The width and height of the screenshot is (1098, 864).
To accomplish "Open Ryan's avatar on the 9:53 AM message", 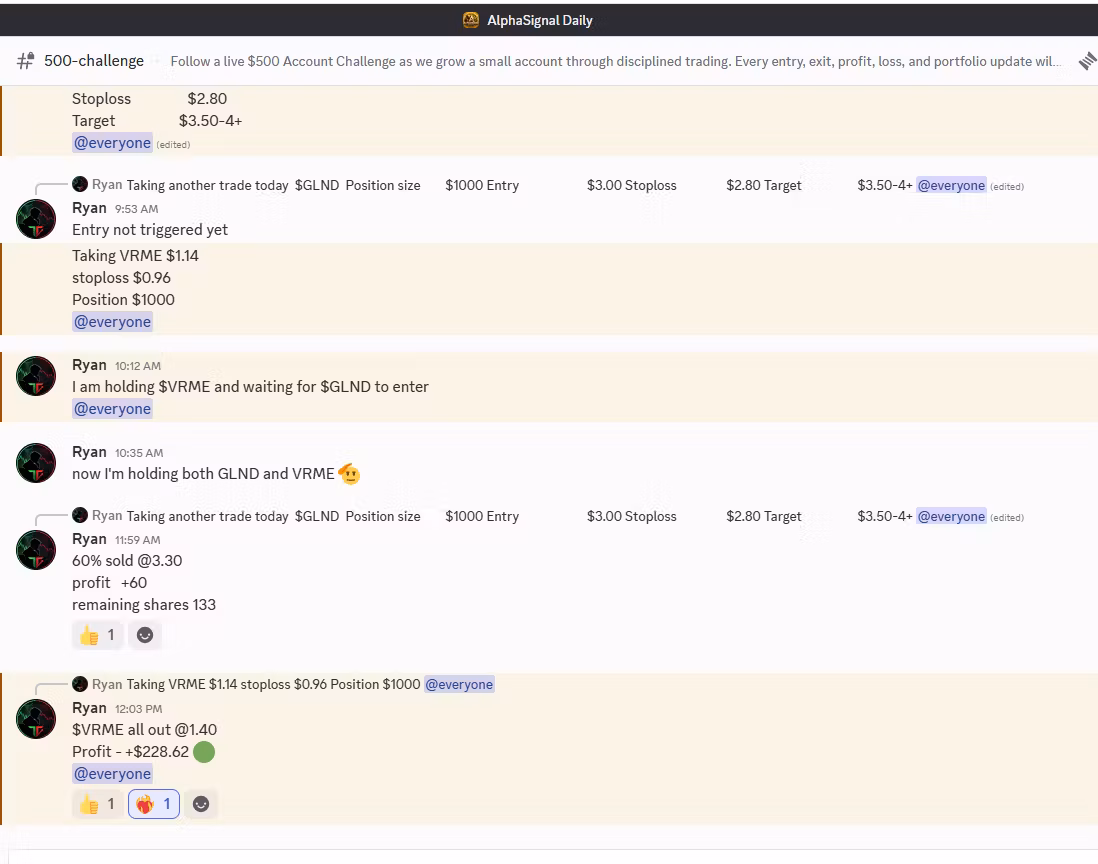I will [36, 218].
